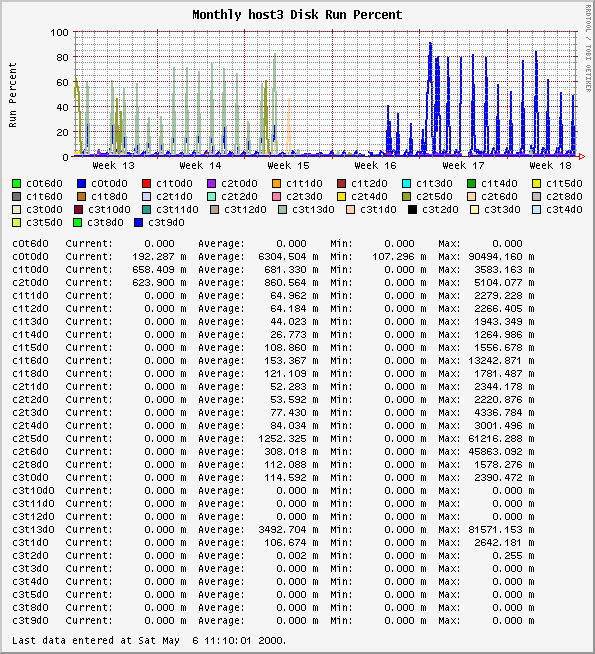Click the c3t0d0 legend swatch
Image resolution: width=595 pixels, height=654 pixels.
point(17,209)
